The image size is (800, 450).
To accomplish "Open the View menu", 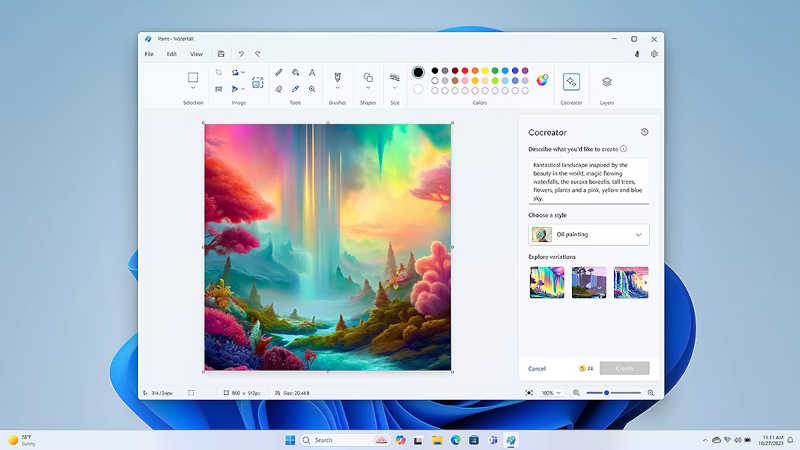I will (196, 54).
